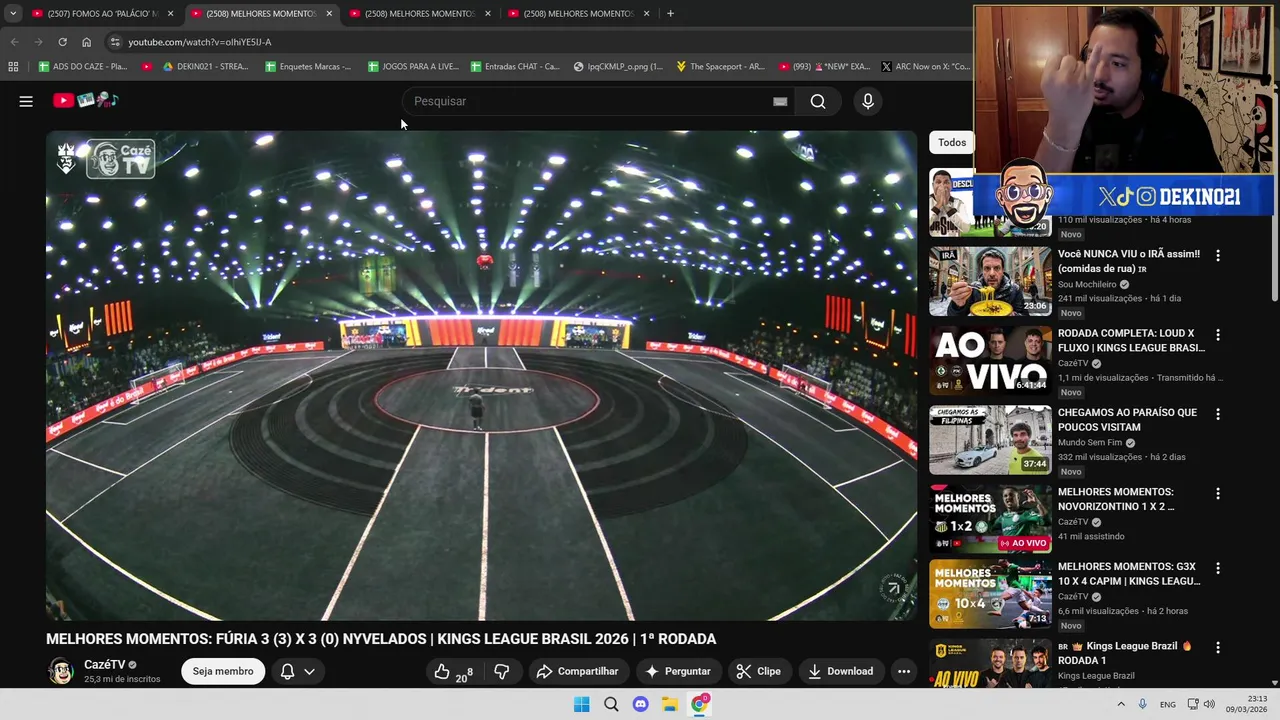This screenshot has height=720, width=1280.
Task: Switch to third '(2508) MELHORES MOMENTOS' tab
Action: (x=420, y=13)
